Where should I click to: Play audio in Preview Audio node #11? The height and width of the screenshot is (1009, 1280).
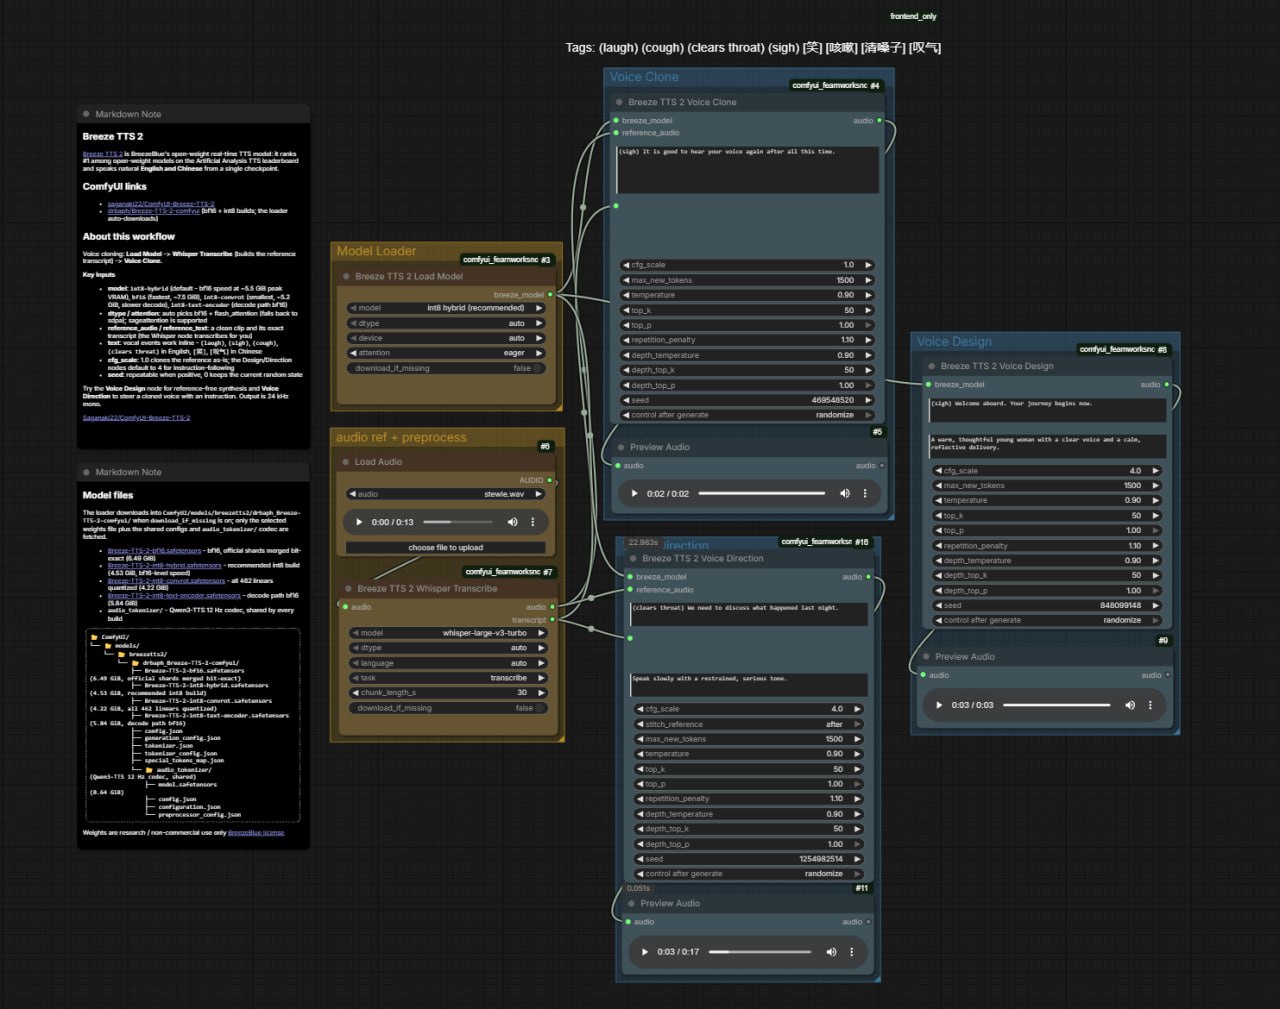[645, 952]
